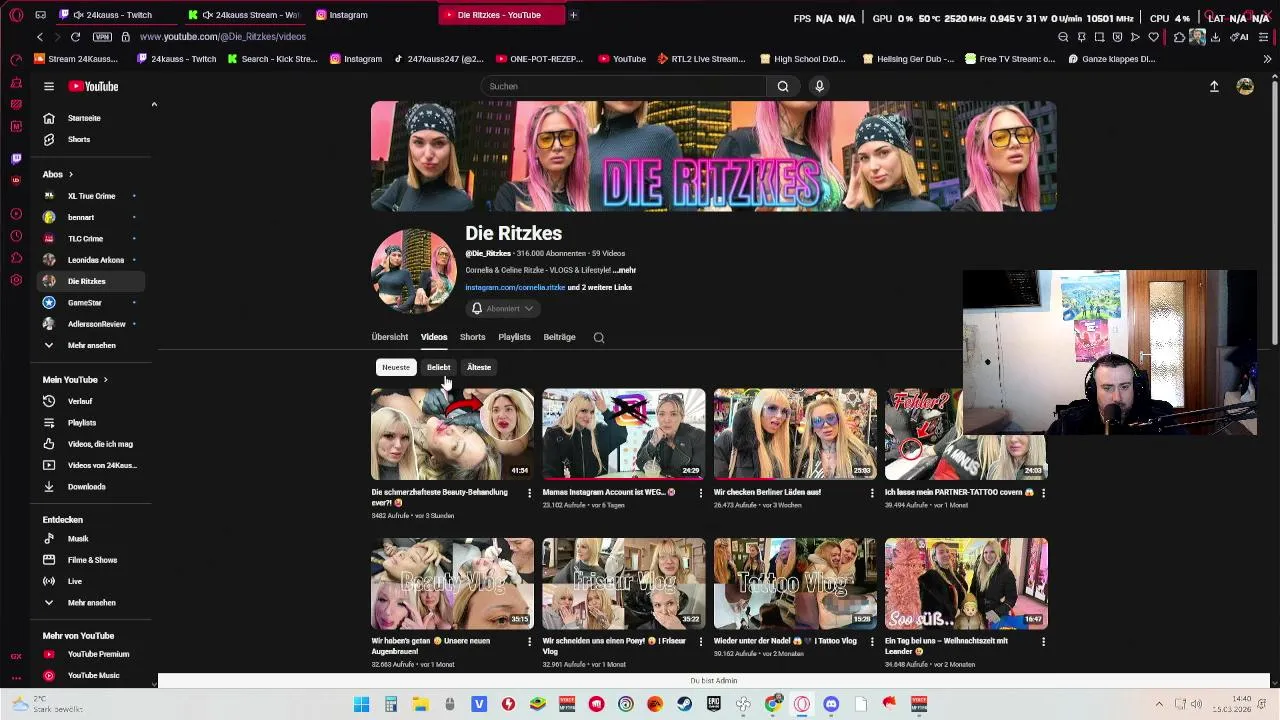This screenshot has width=1280, height=720.
Task: Click the heart bookmark icon in address bar
Action: pos(1153,37)
